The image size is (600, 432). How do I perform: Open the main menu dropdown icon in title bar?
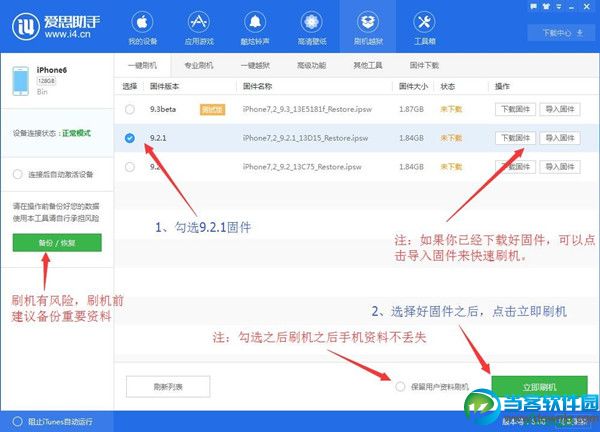pyautogui.click(x=559, y=6)
